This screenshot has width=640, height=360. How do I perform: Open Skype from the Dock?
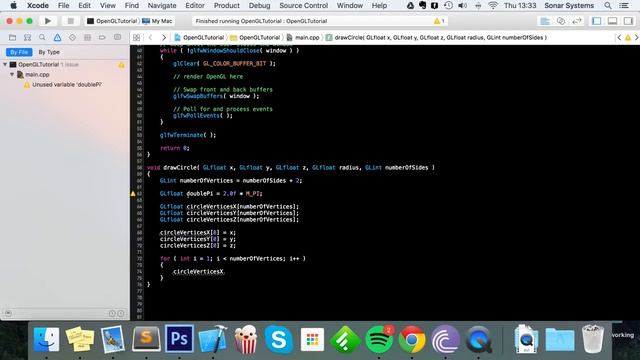(x=279, y=339)
